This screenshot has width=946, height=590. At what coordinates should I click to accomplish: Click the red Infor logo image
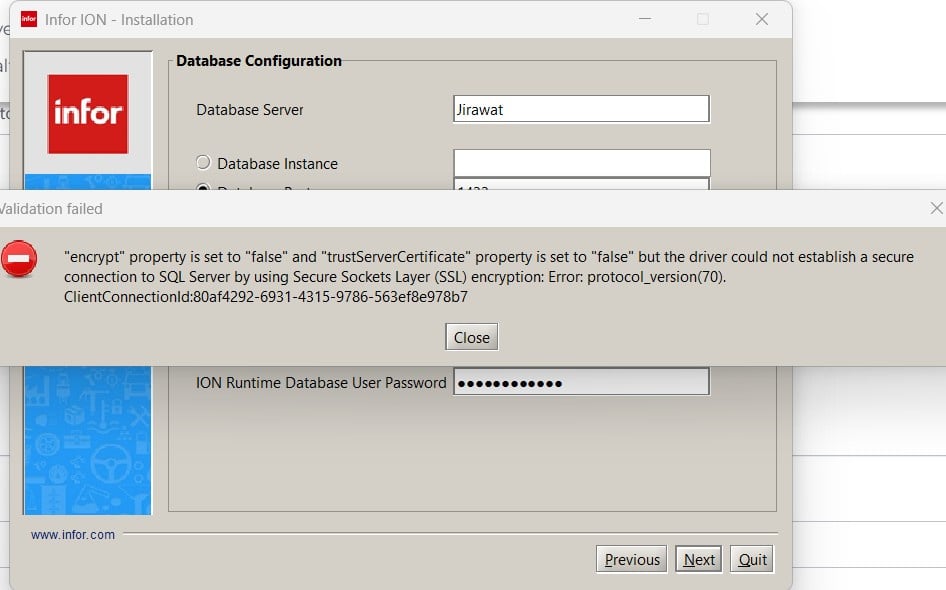pos(88,114)
